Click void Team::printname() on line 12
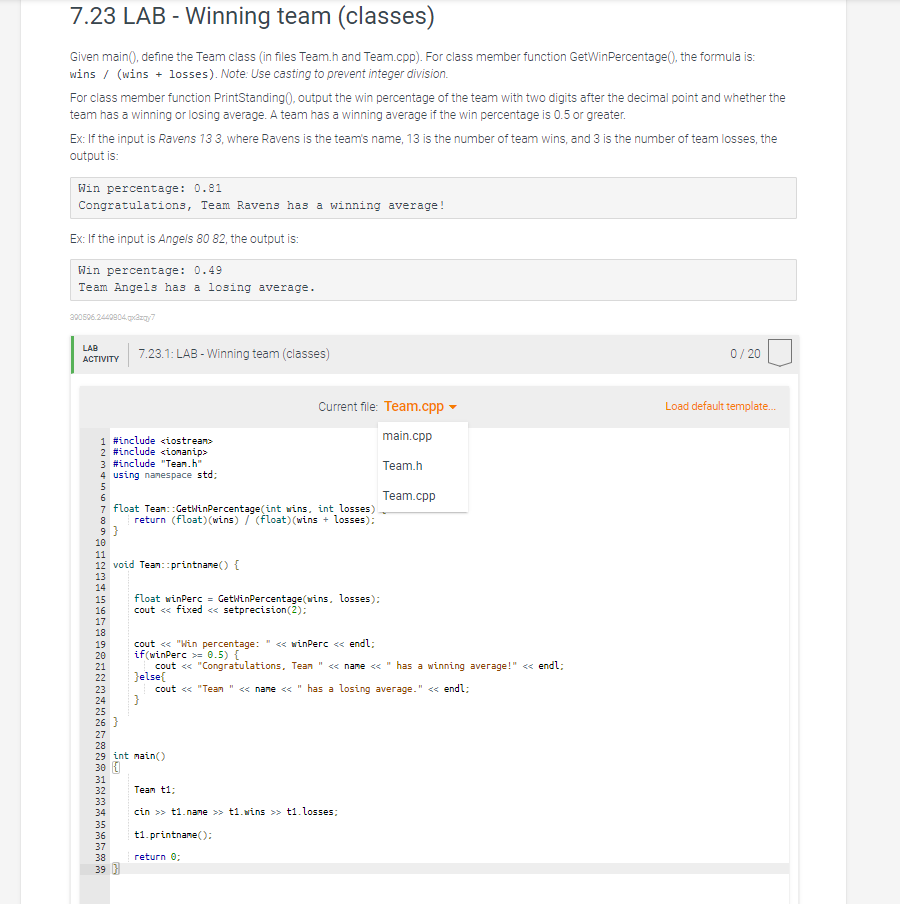 click(176, 565)
